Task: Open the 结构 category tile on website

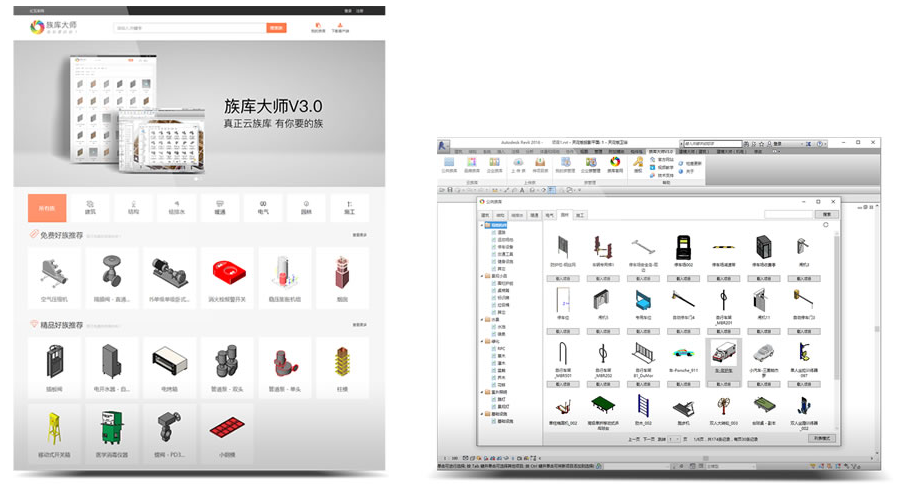Action: coord(133,208)
